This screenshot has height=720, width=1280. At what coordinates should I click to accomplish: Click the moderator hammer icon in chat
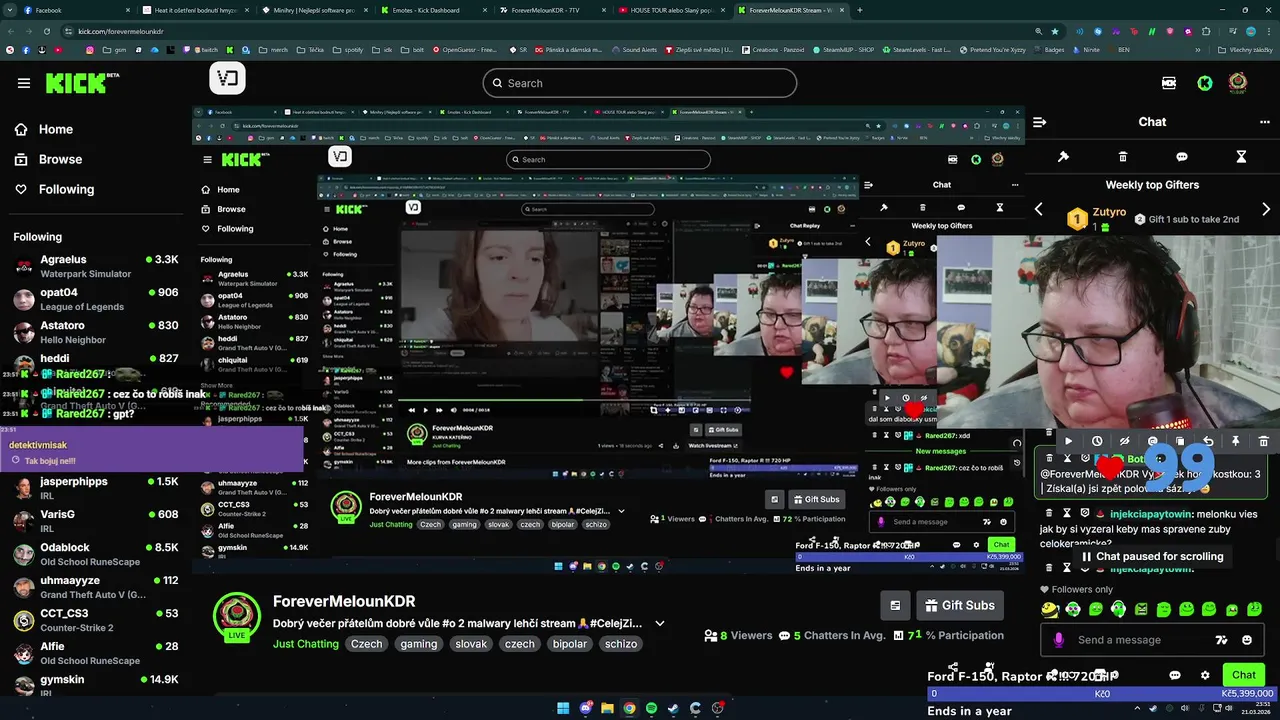pyautogui.click(x=1063, y=157)
